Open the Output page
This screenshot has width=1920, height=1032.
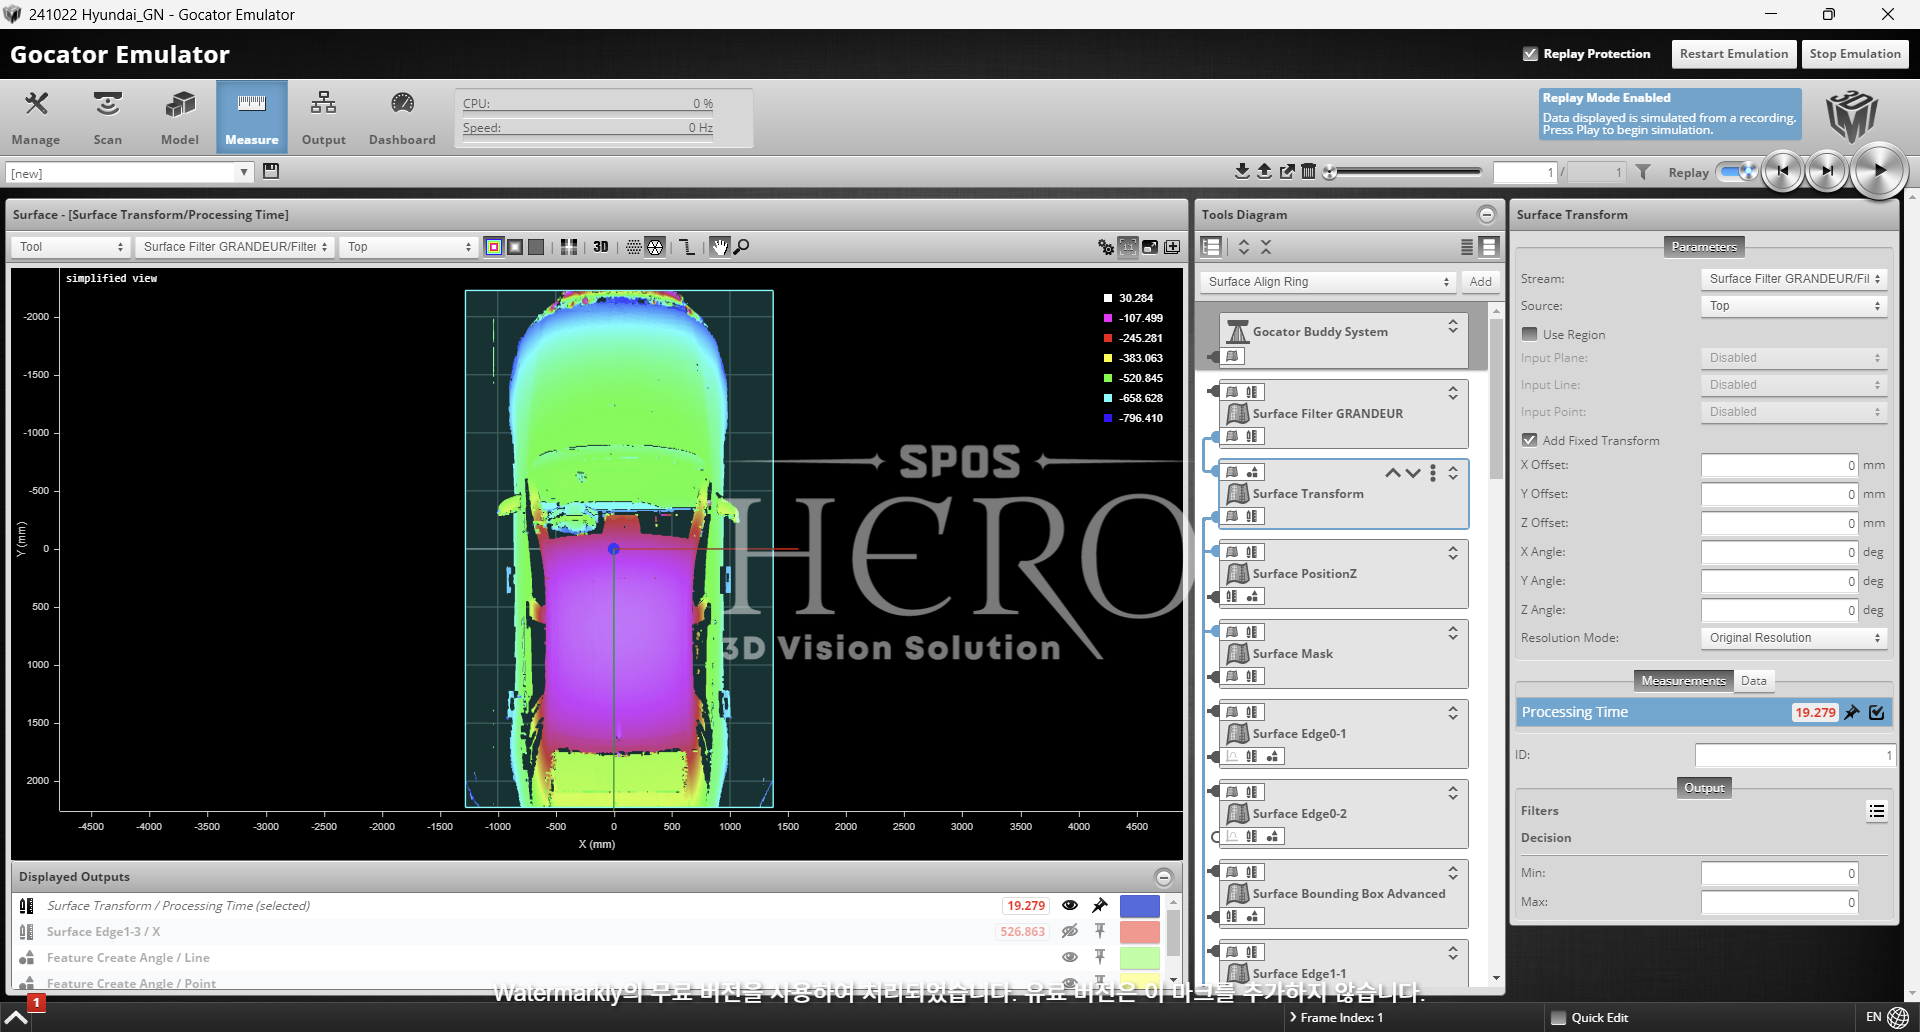[324, 117]
